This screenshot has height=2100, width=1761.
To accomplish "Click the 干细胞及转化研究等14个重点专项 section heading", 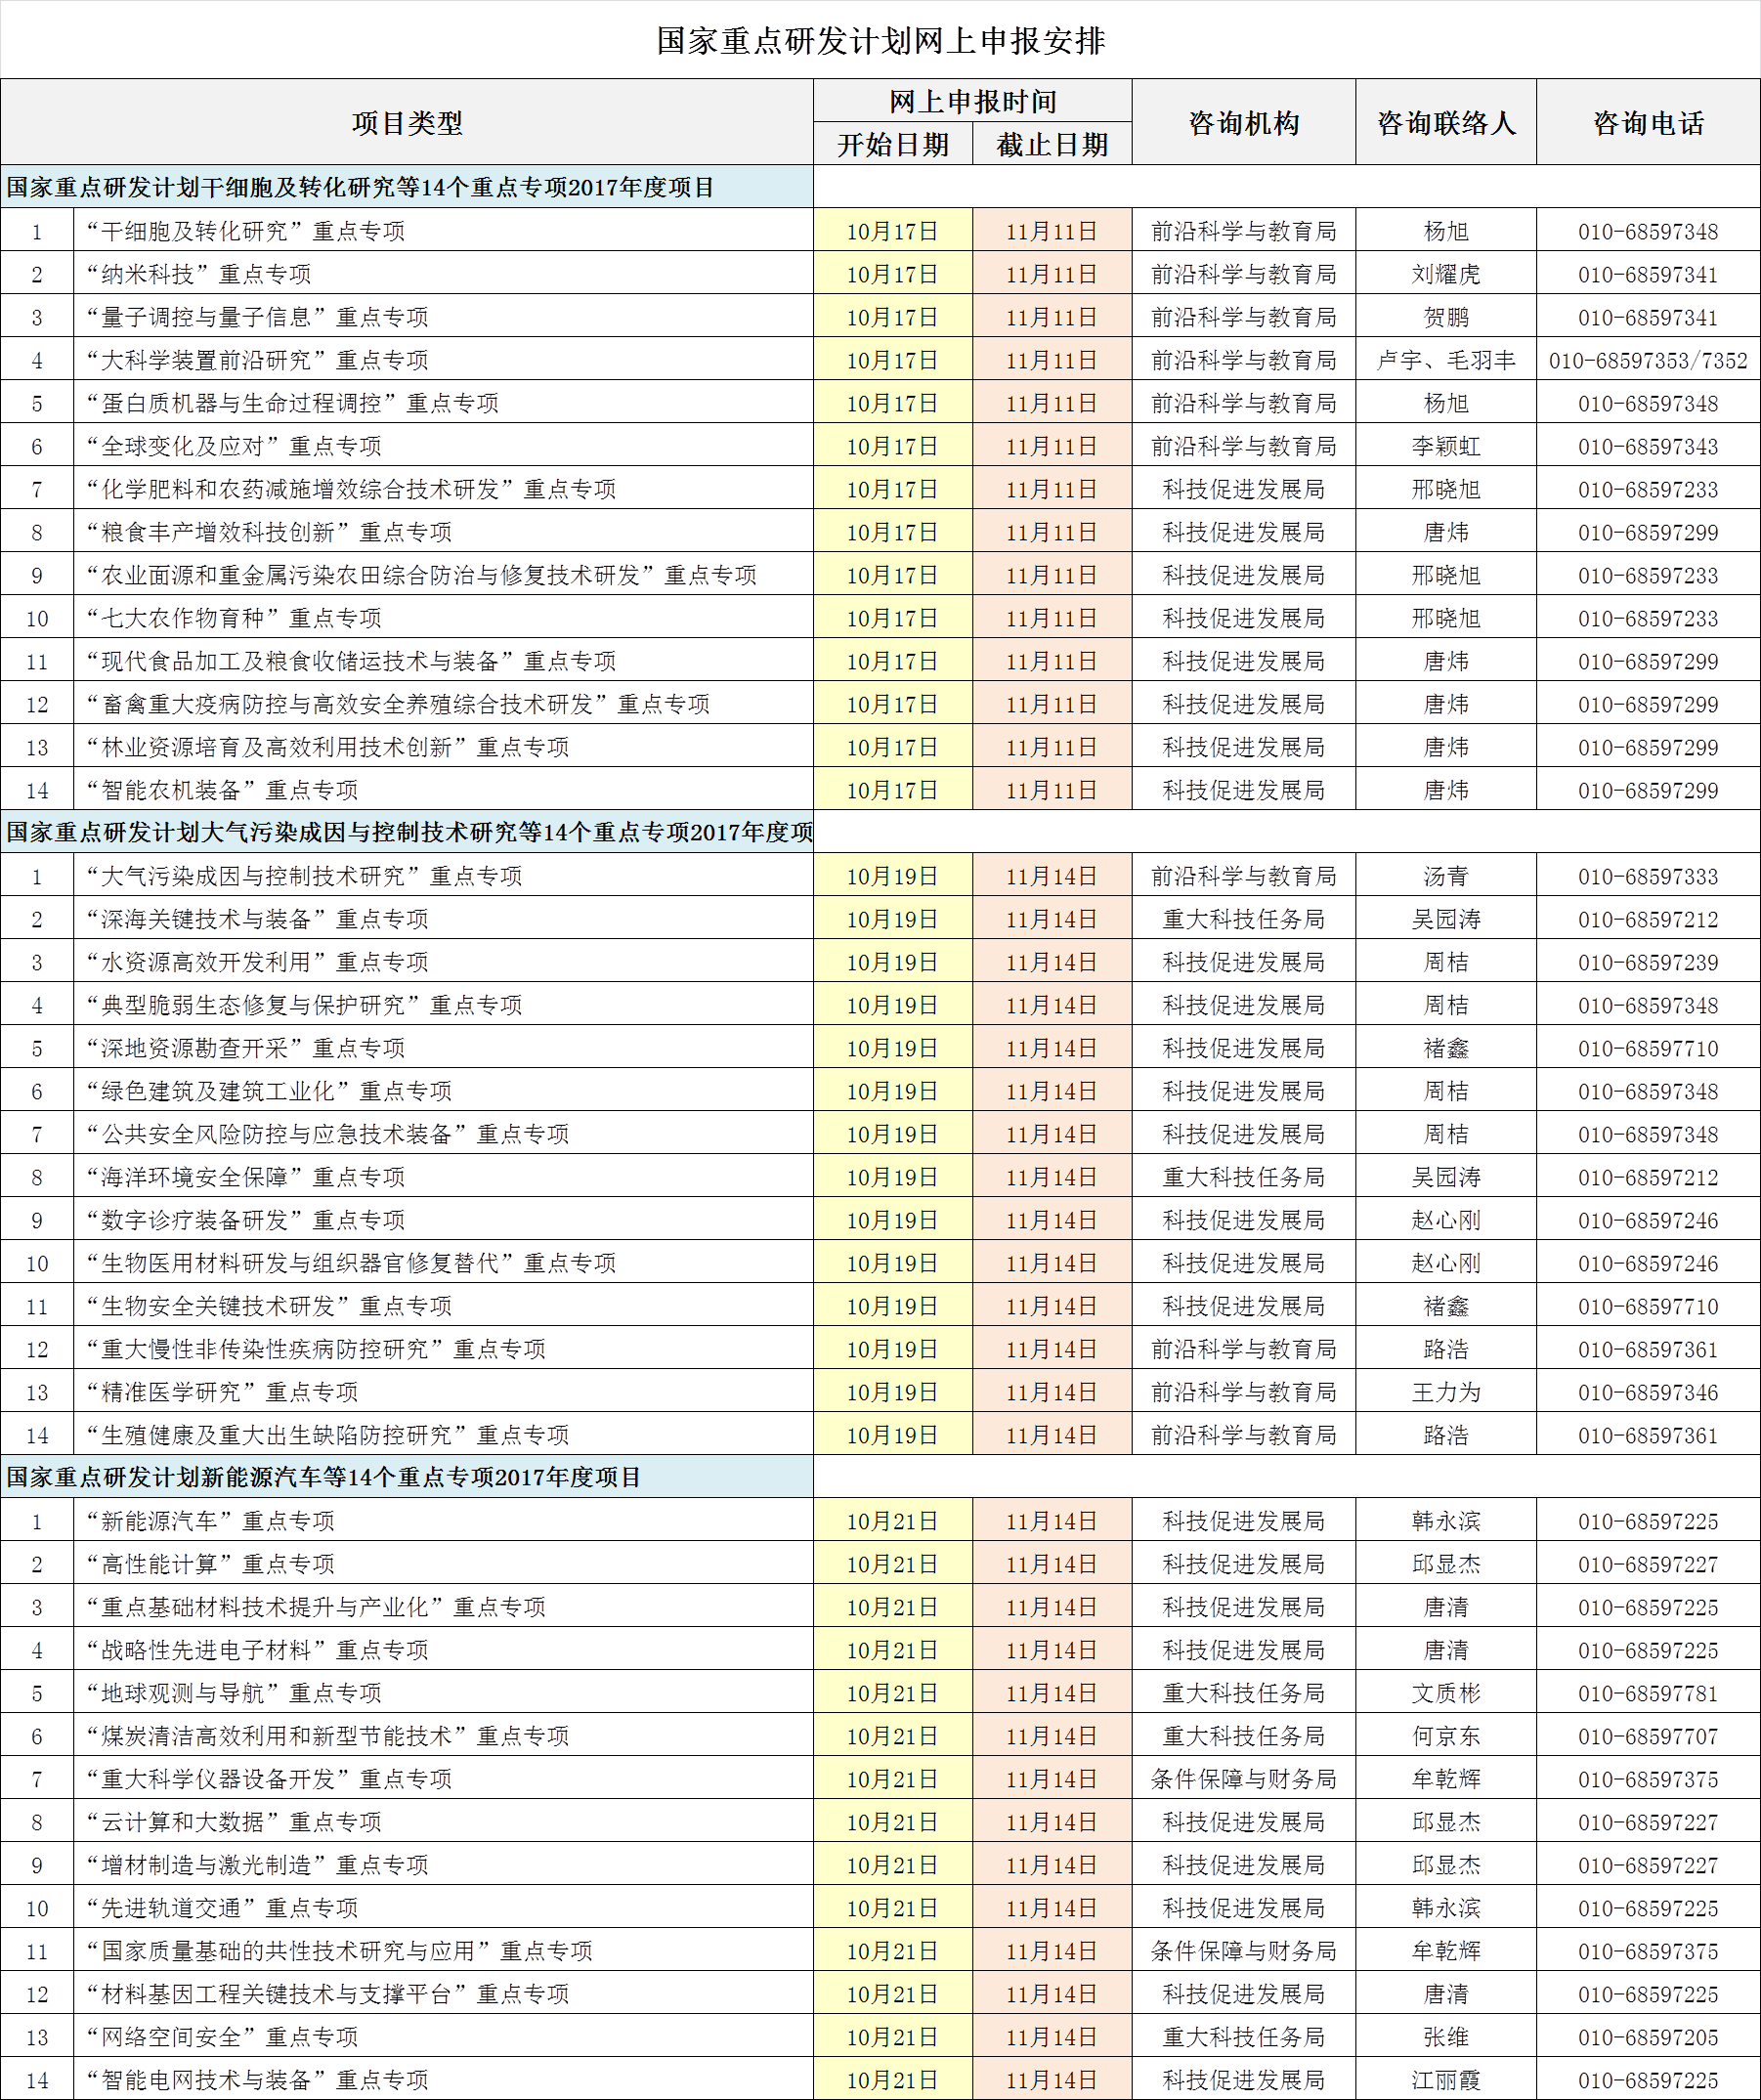I will tap(360, 188).
